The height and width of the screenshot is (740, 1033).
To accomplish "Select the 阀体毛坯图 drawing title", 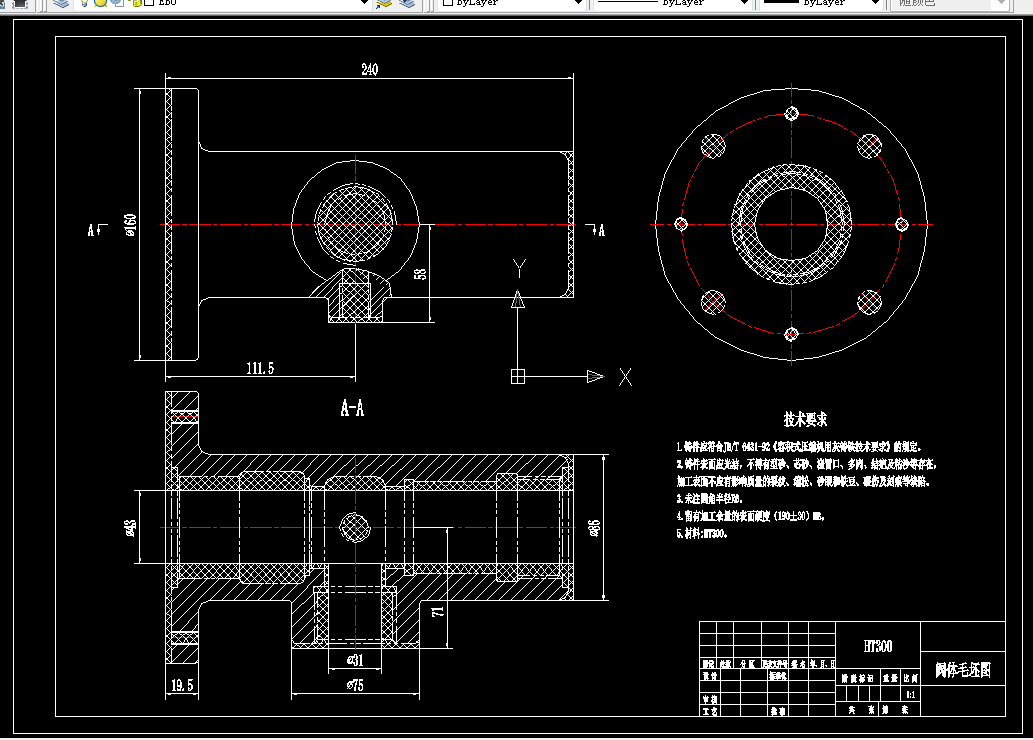I will (963, 670).
